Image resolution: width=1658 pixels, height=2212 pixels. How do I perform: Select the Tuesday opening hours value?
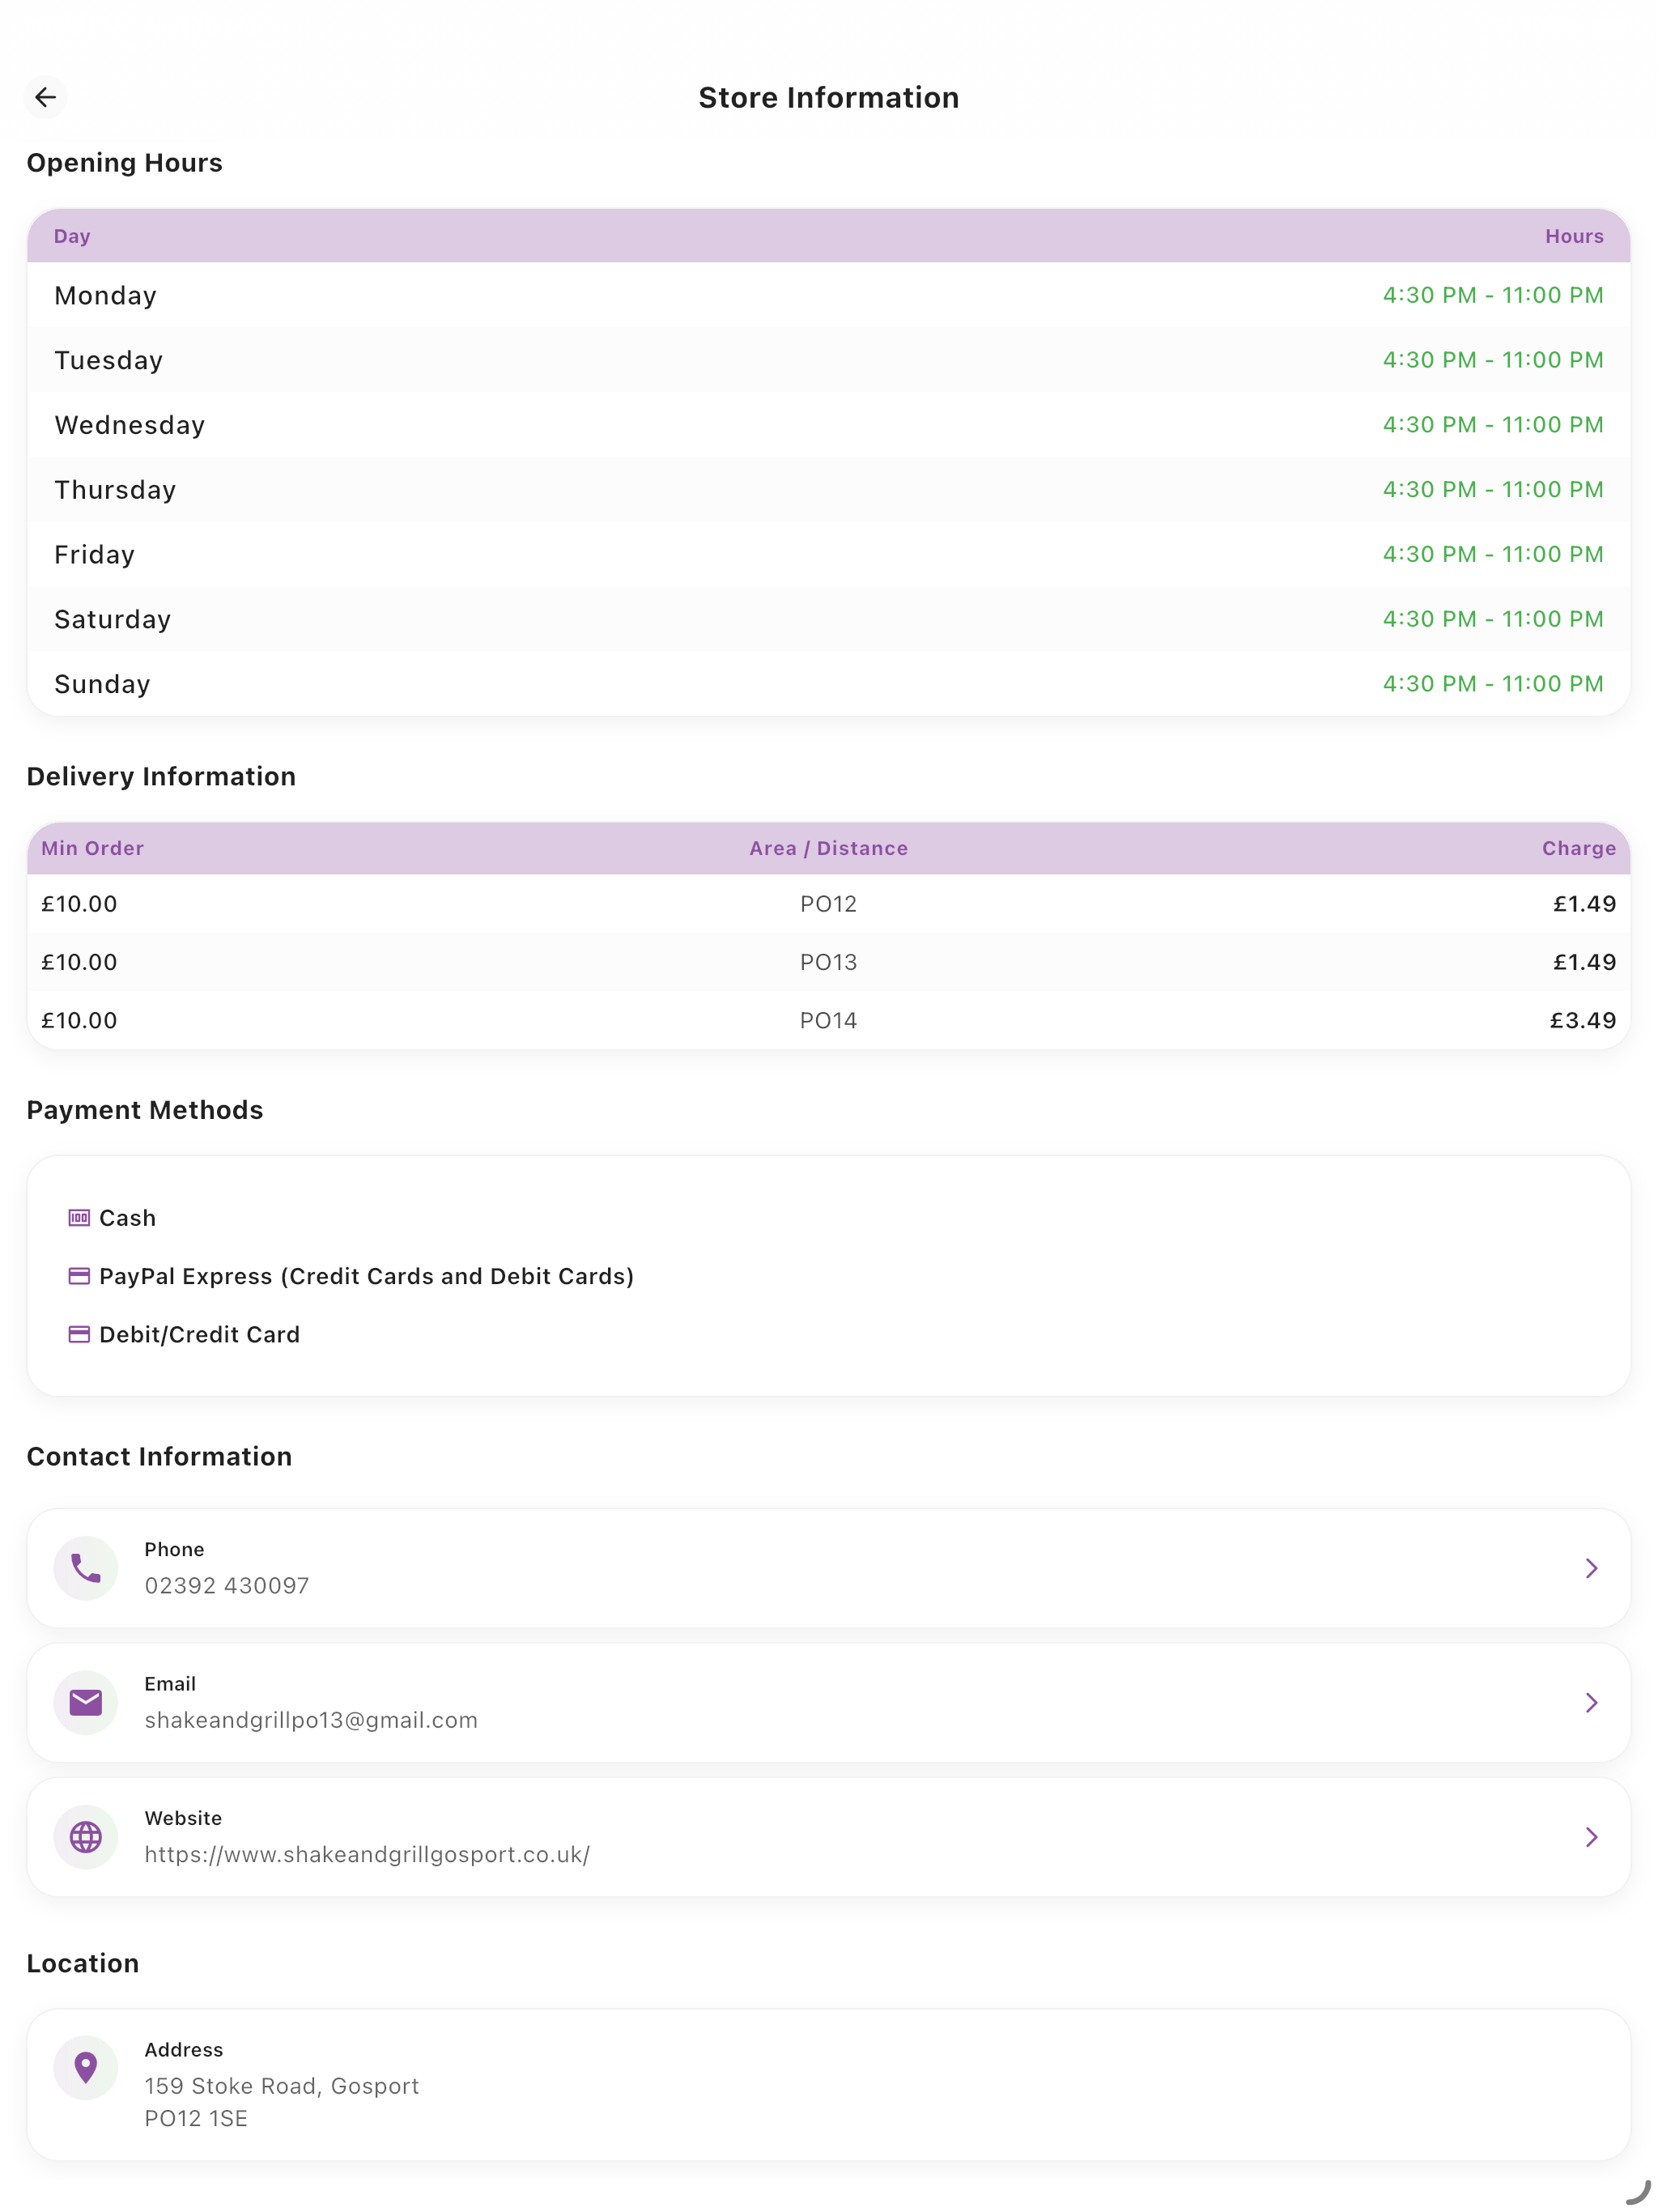point(1492,360)
